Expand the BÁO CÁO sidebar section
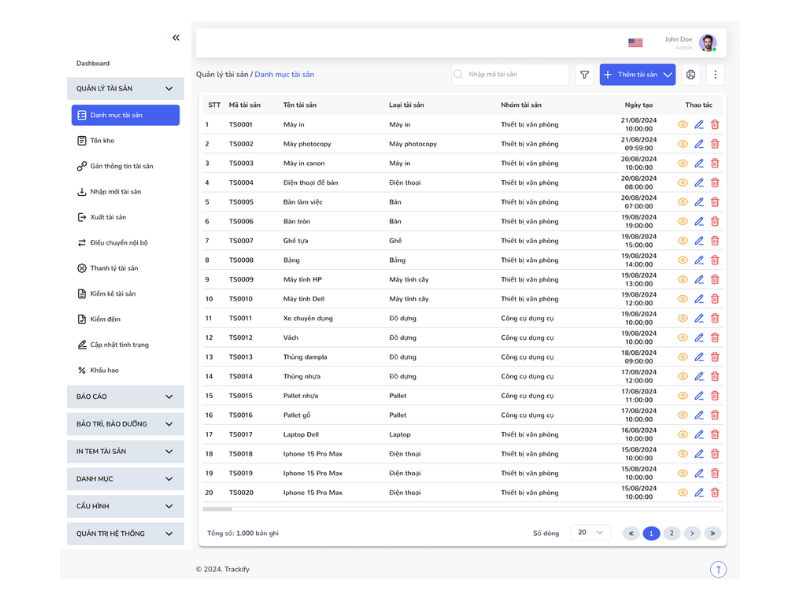This screenshot has height=600, width=800. pos(125,397)
